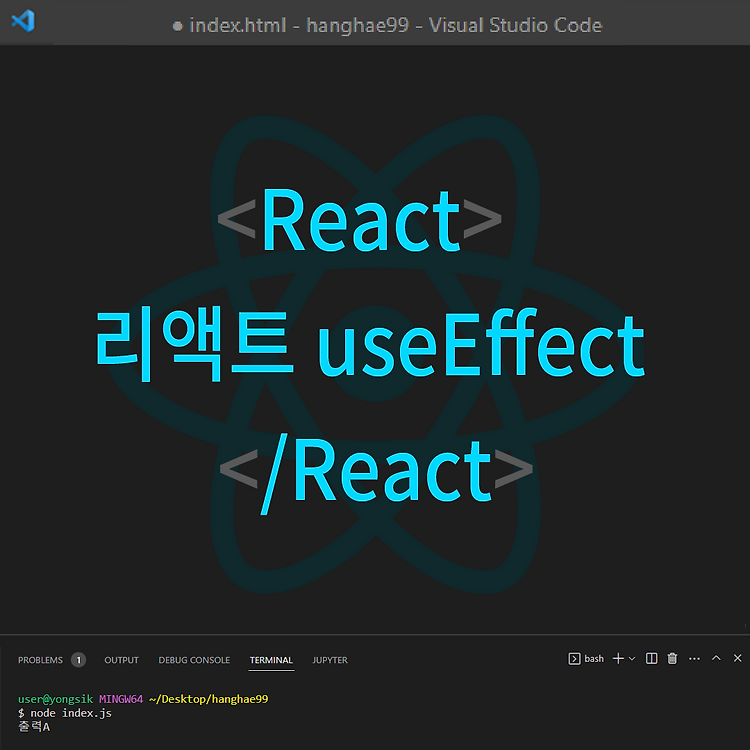Switch to the DEBUG CONSOLE tab
The height and width of the screenshot is (750, 750).
coord(194,660)
